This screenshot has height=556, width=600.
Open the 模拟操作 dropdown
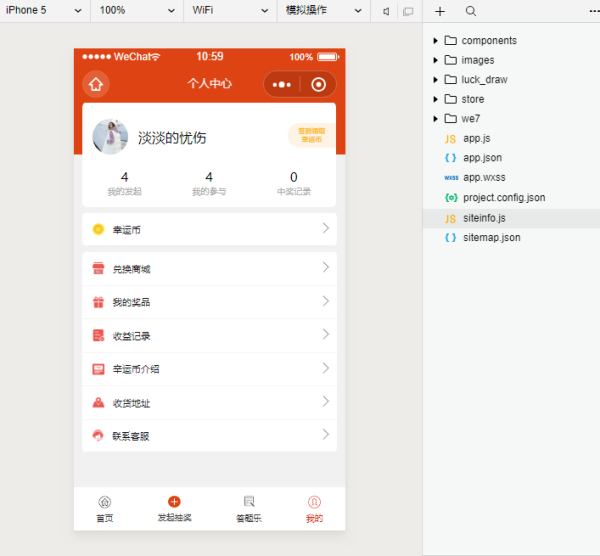(x=322, y=10)
